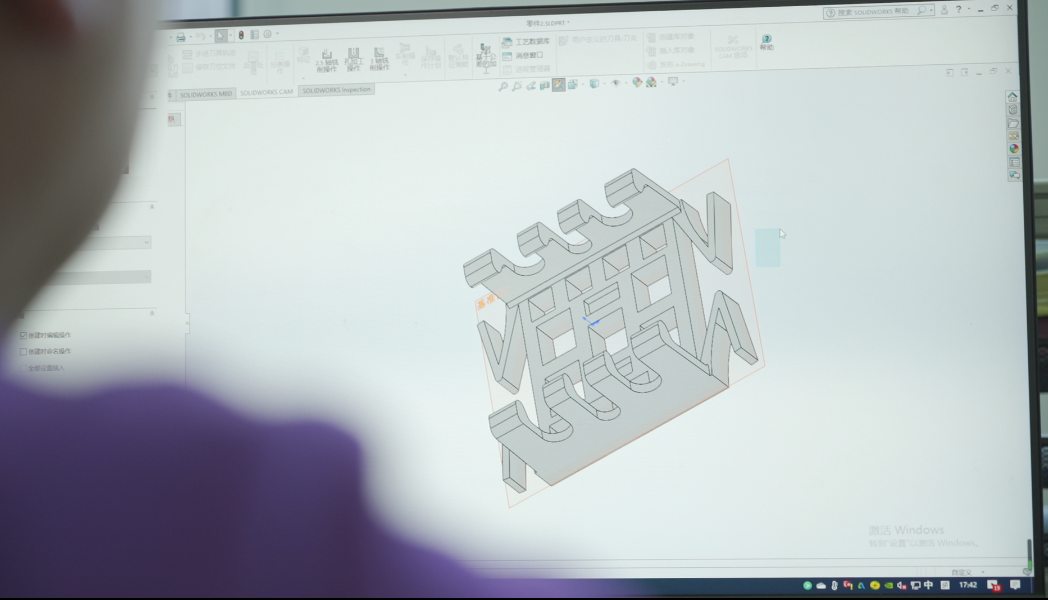Viewport: 1048px width, 600px height.
Task: Open Design Library icon in task pane
Action: 1013,110
